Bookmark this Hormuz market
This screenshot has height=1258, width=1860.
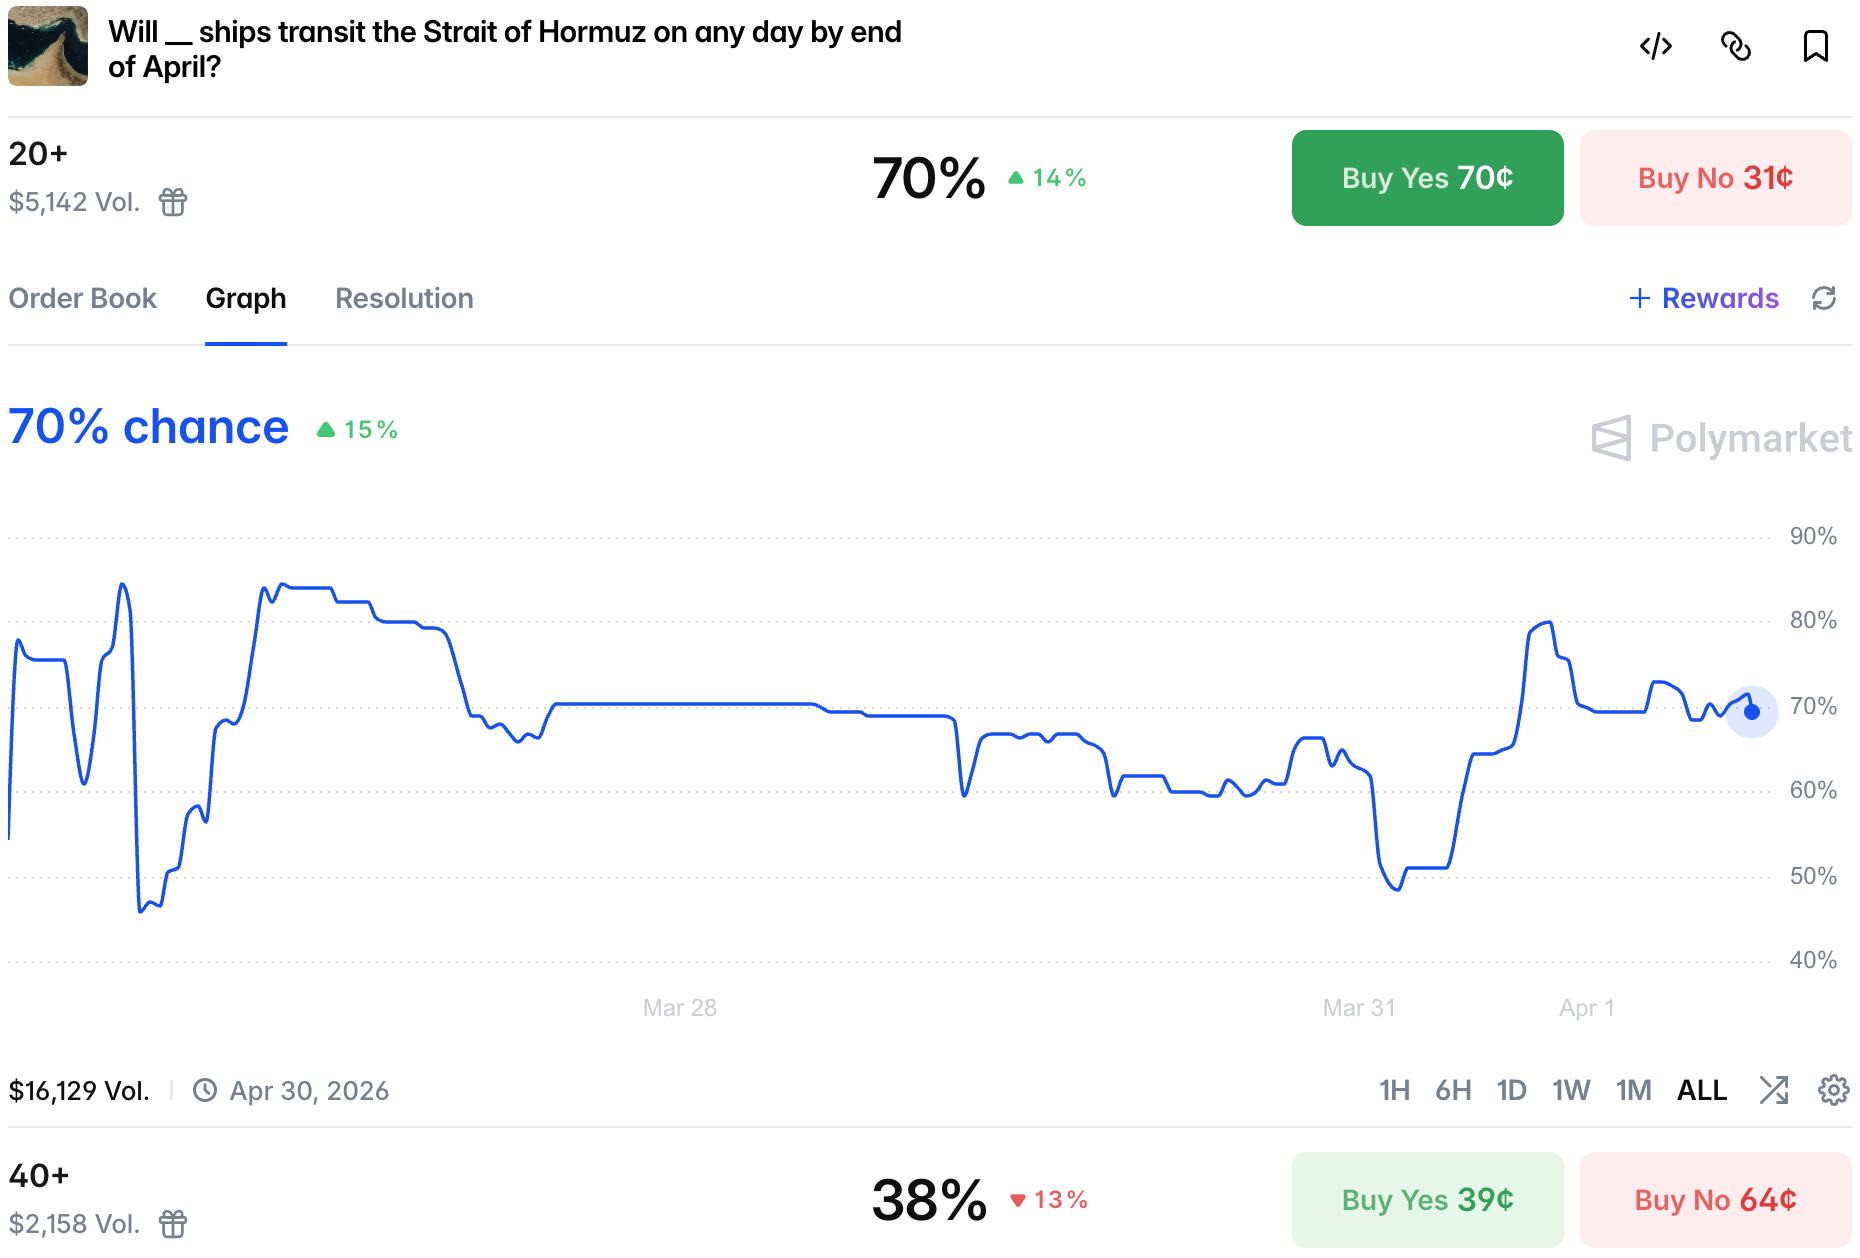click(1816, 47)
